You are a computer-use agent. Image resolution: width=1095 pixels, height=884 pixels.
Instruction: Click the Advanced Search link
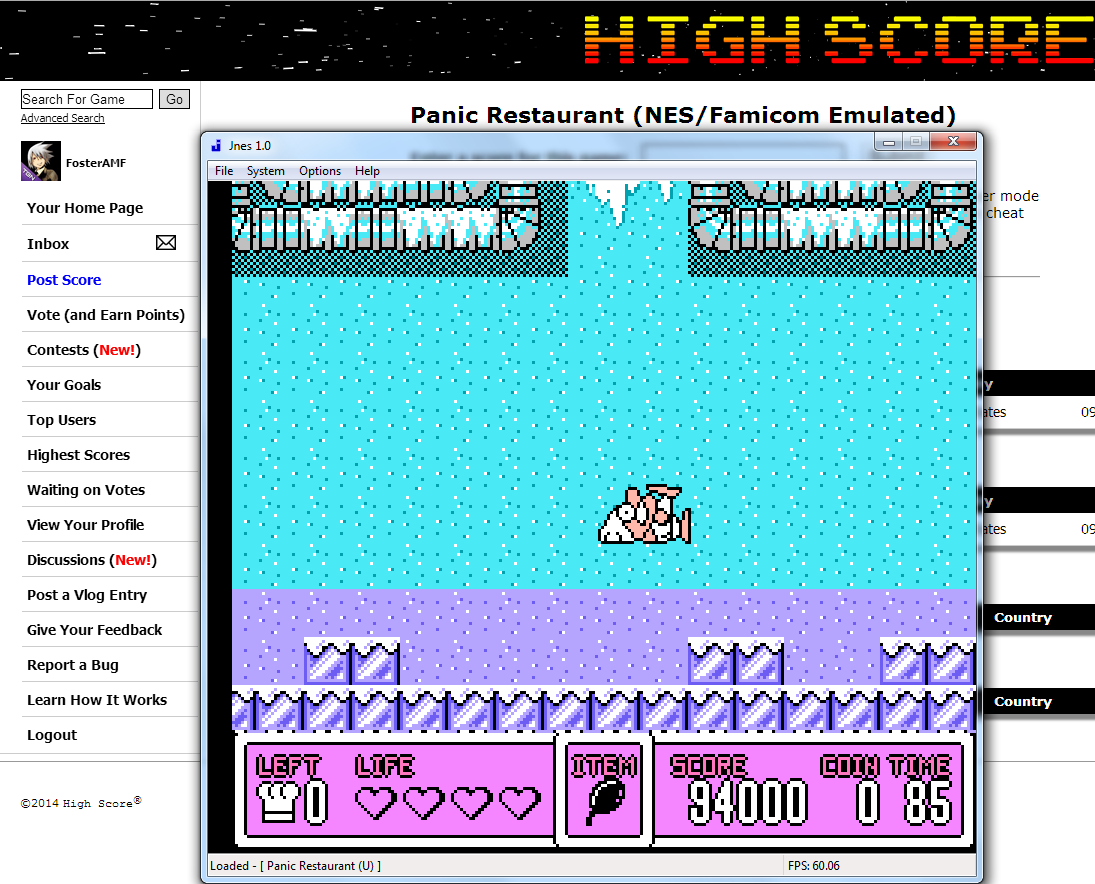(63, 118)
